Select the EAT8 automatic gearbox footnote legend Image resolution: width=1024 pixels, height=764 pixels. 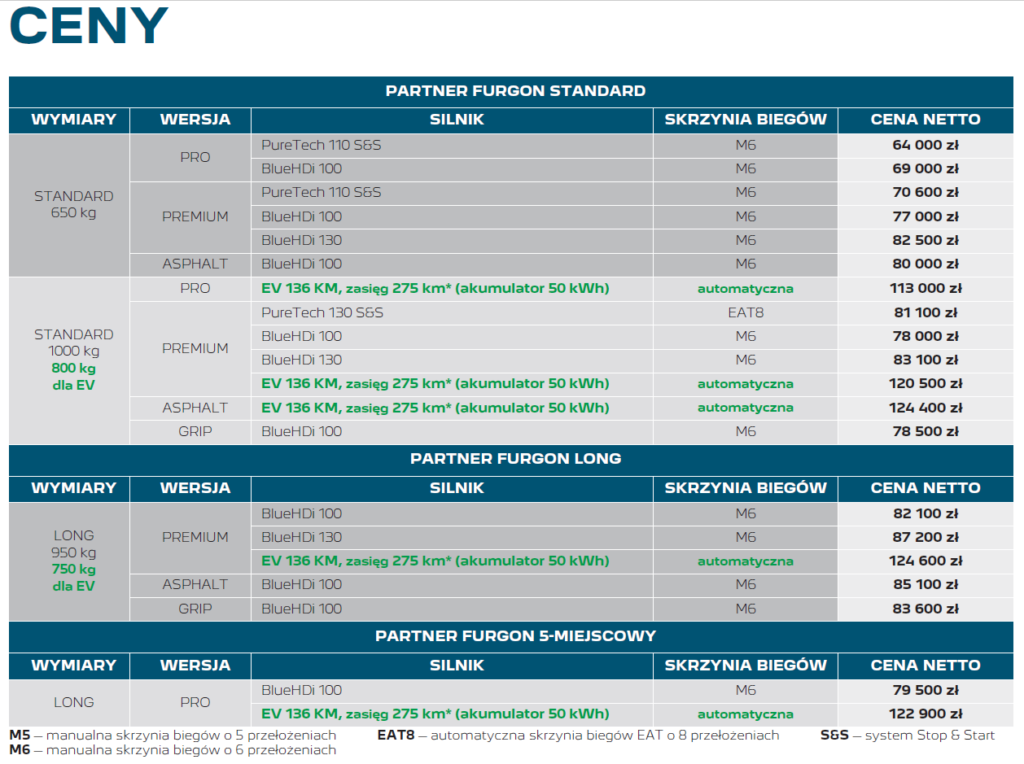pos(577,736)
